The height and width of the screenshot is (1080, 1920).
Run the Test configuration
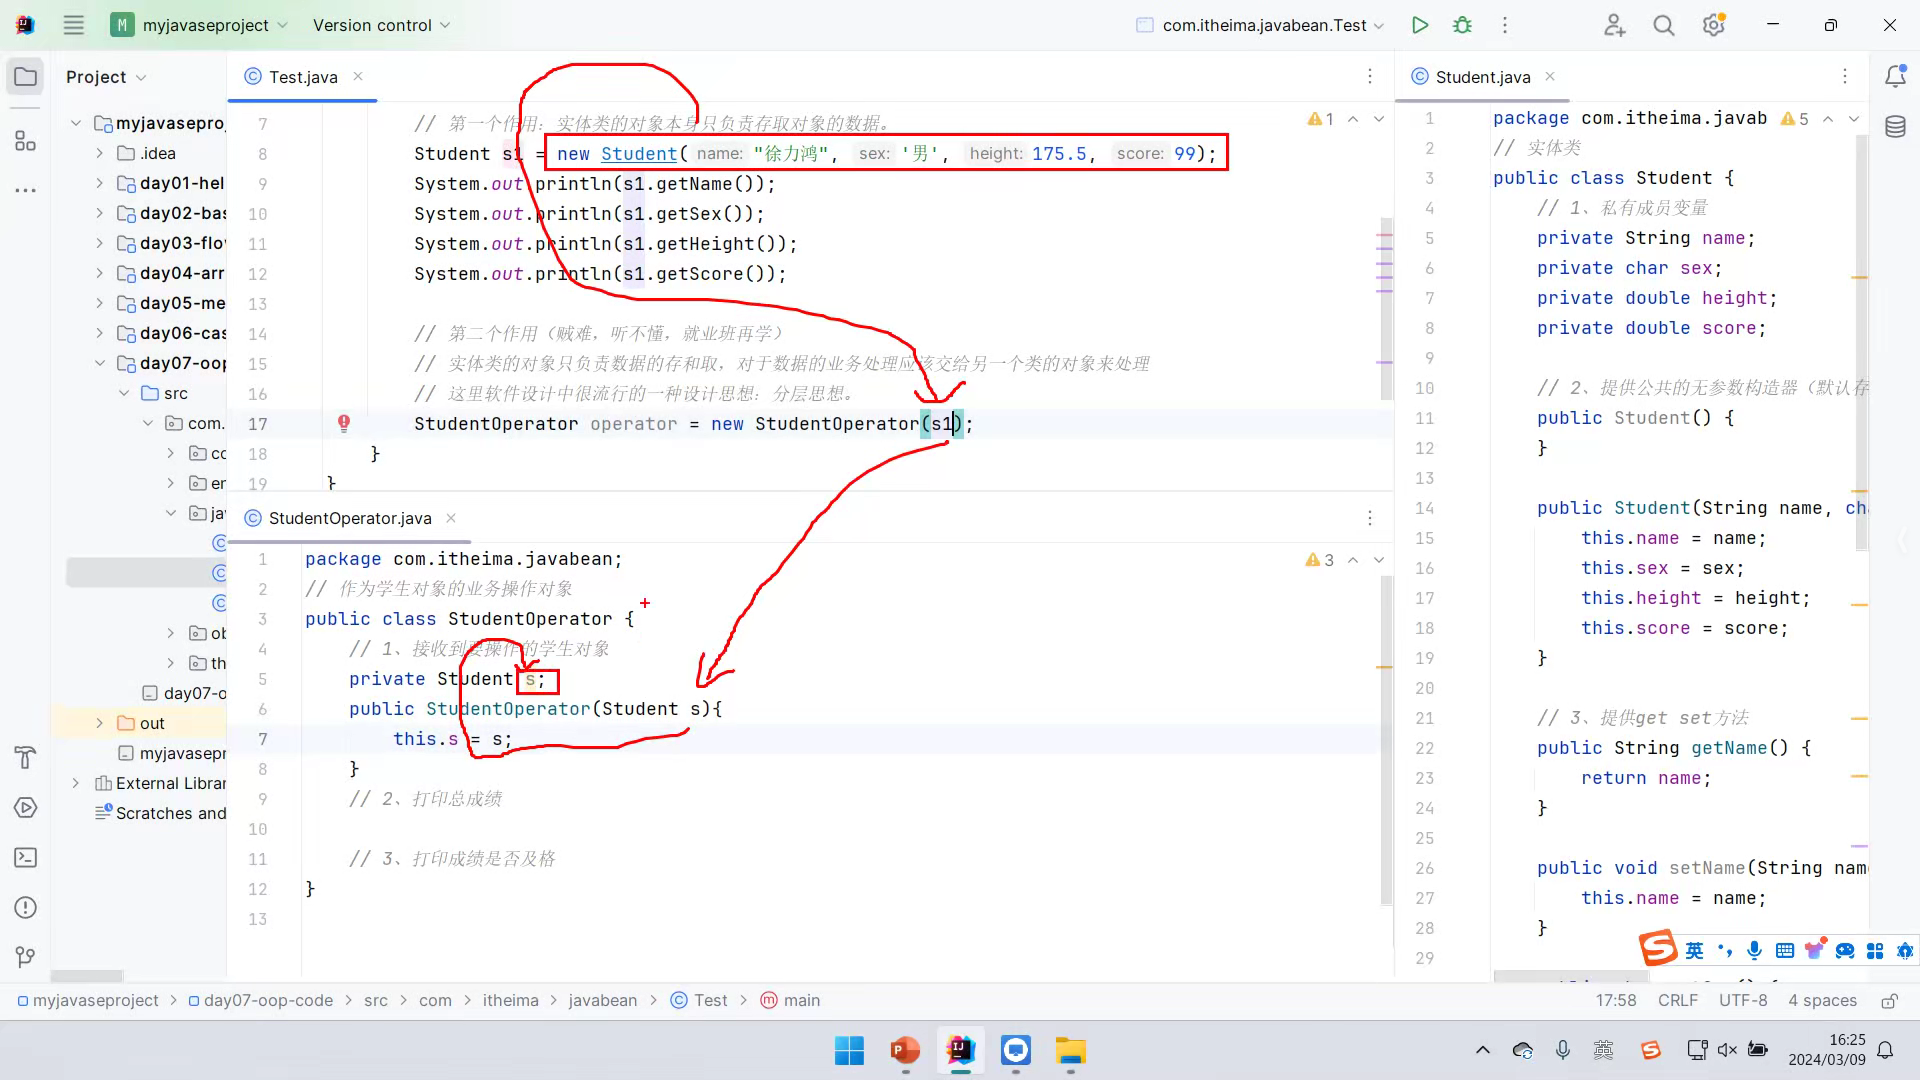[x=1419, y=25]
